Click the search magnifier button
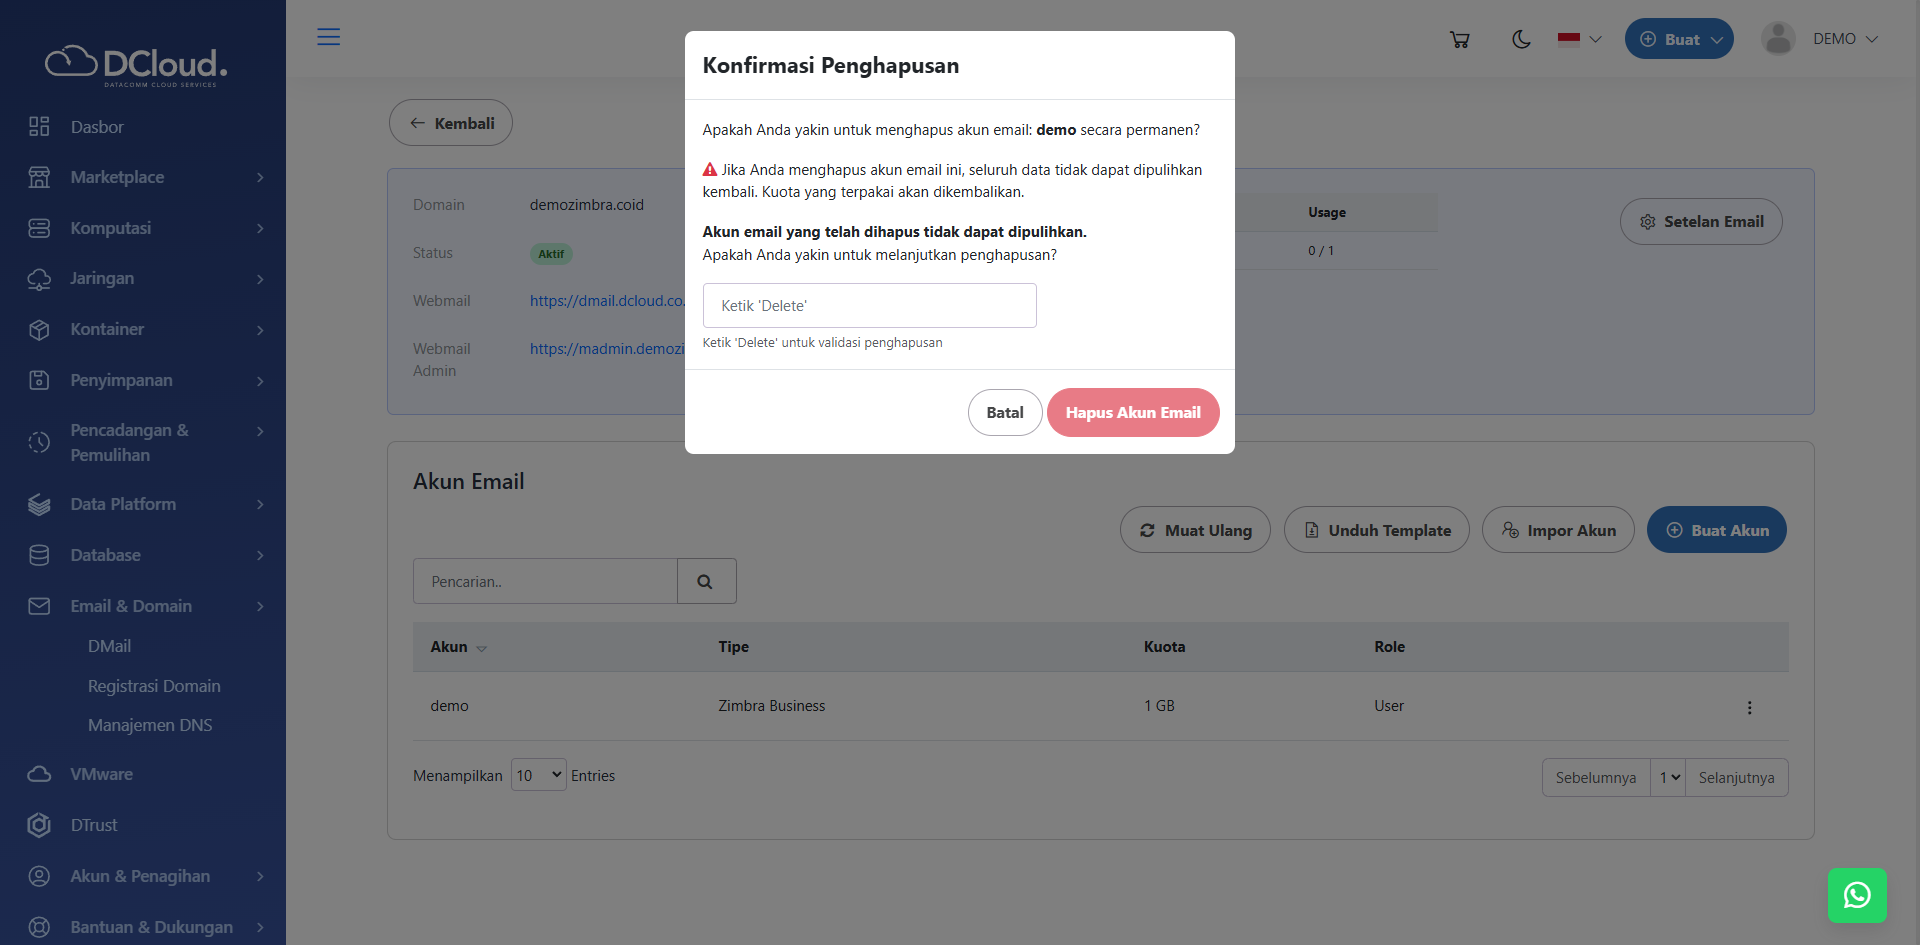 706,581
